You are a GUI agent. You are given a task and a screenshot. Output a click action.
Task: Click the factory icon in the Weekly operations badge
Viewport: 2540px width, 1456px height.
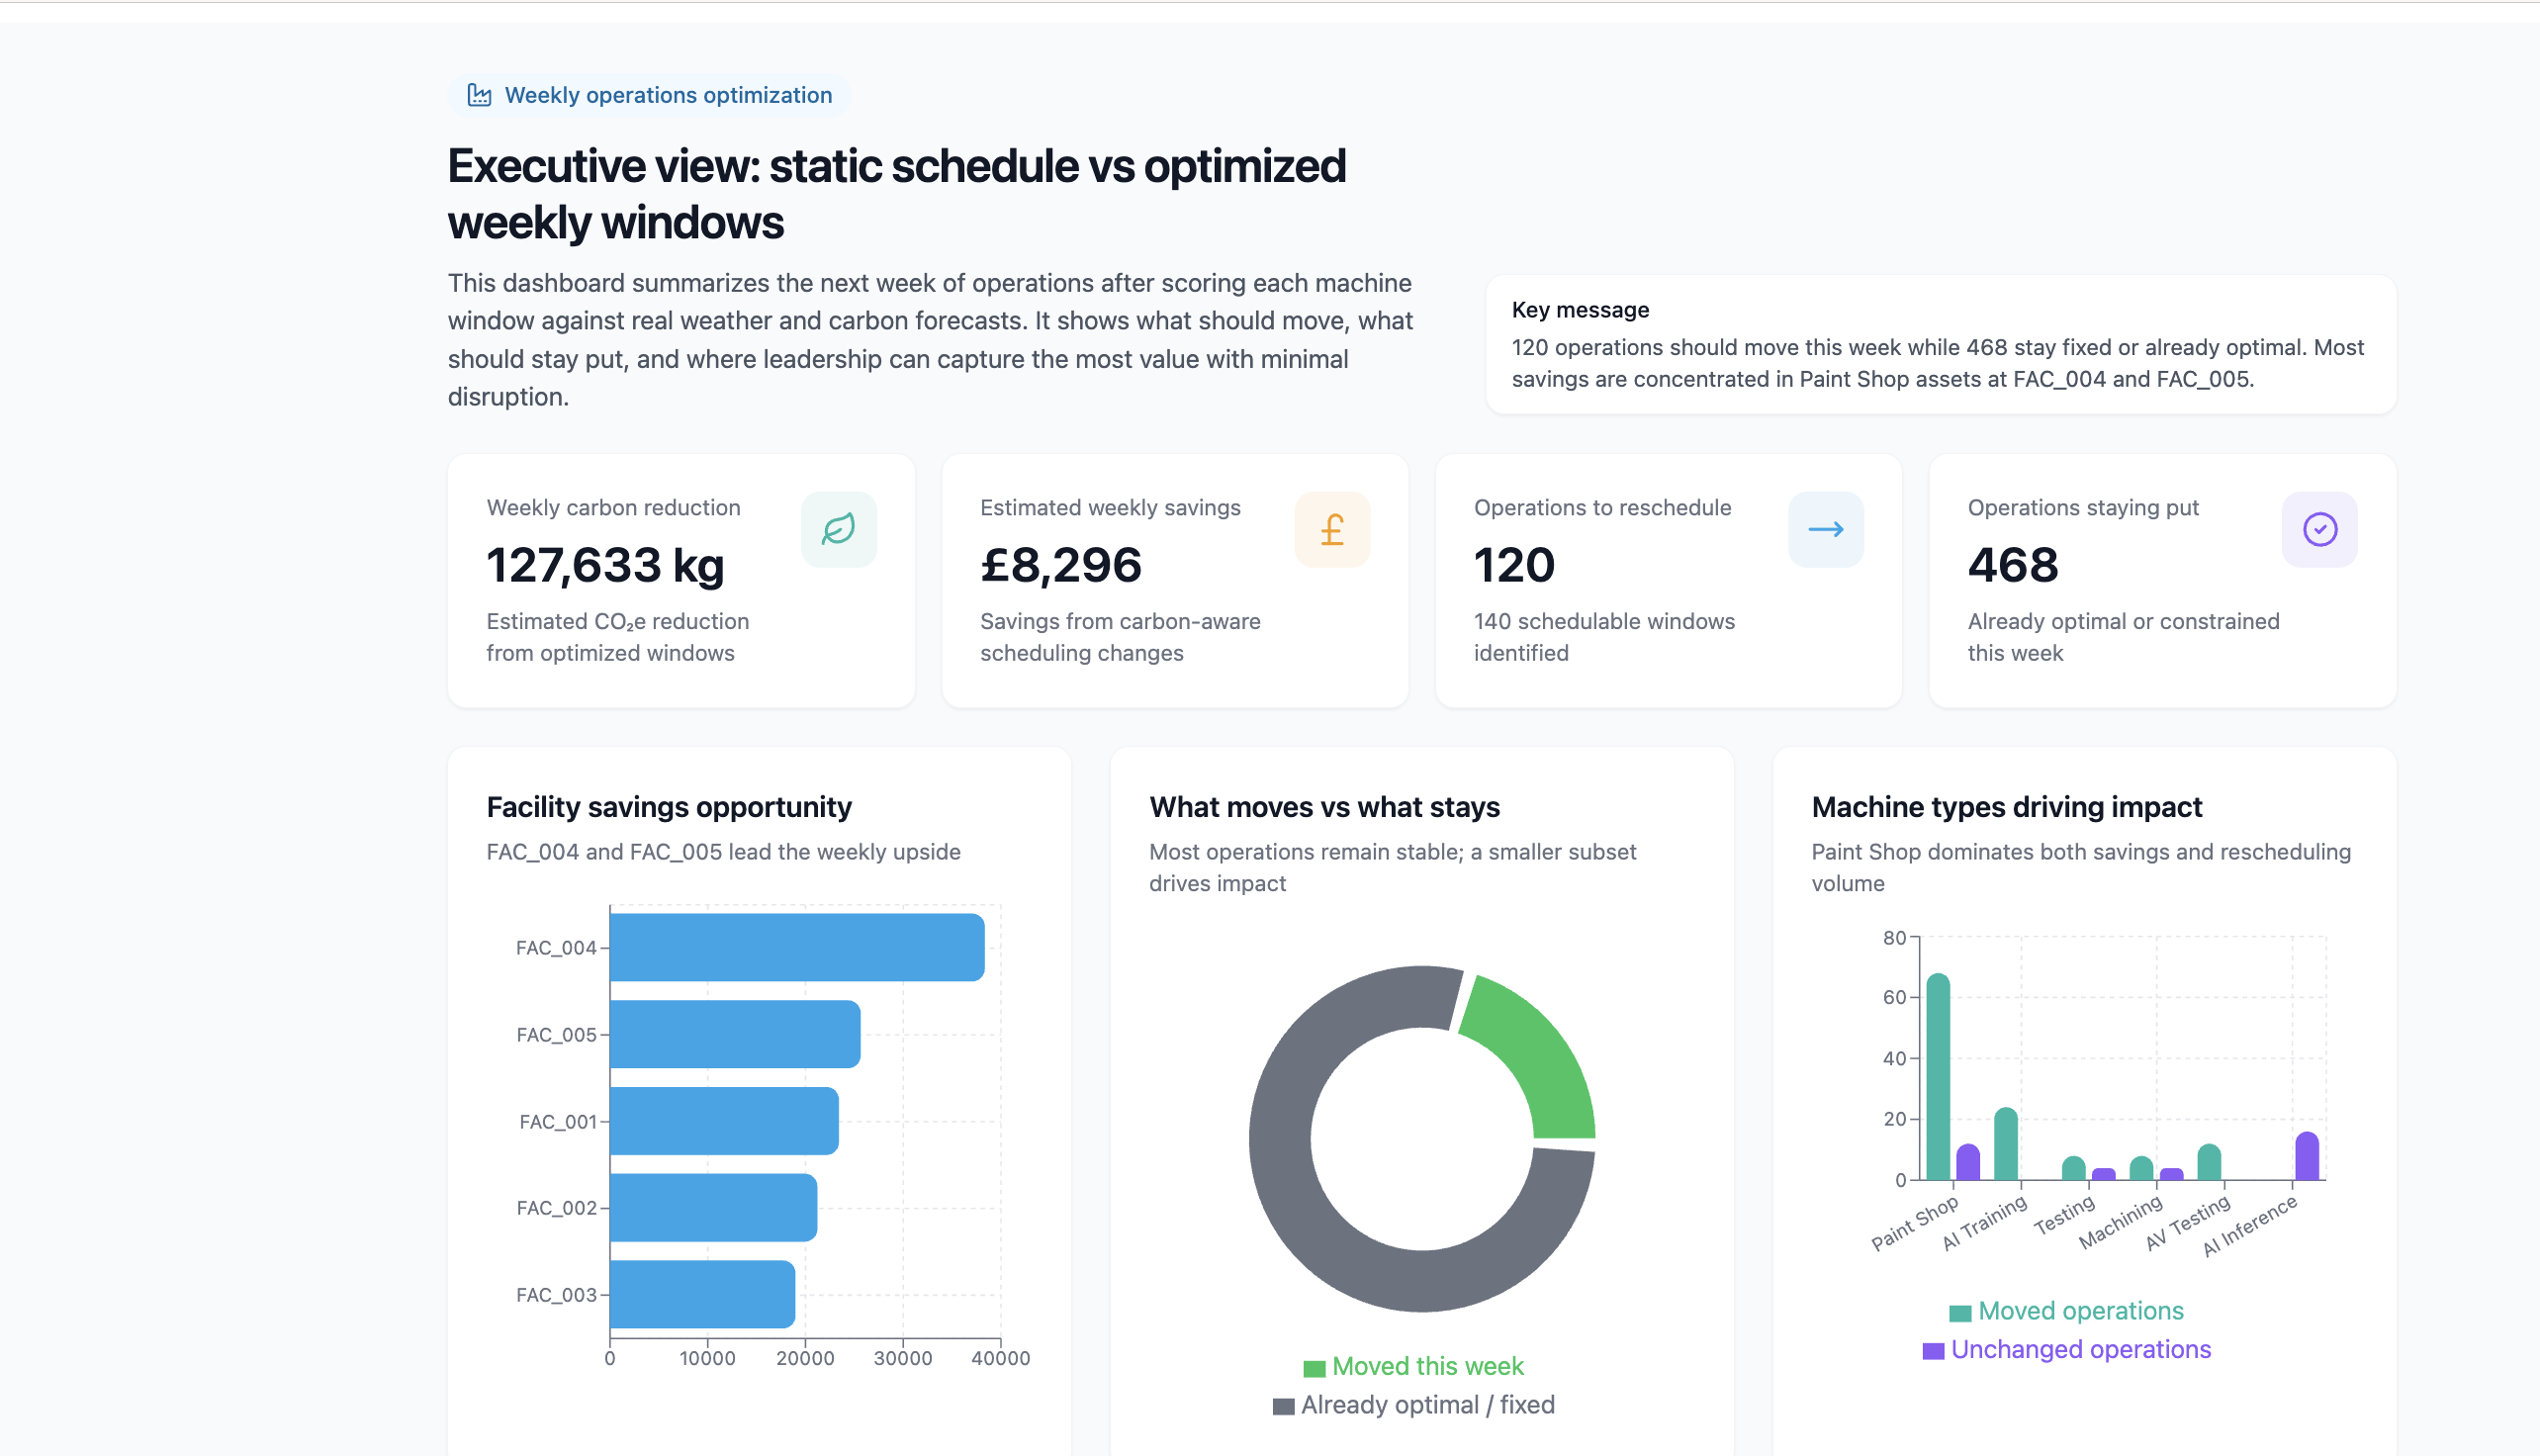[480, 94]
